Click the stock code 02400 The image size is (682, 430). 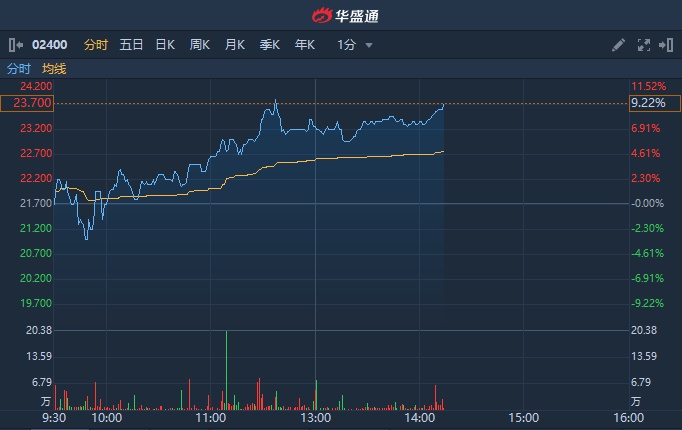[x=50, y=45]
